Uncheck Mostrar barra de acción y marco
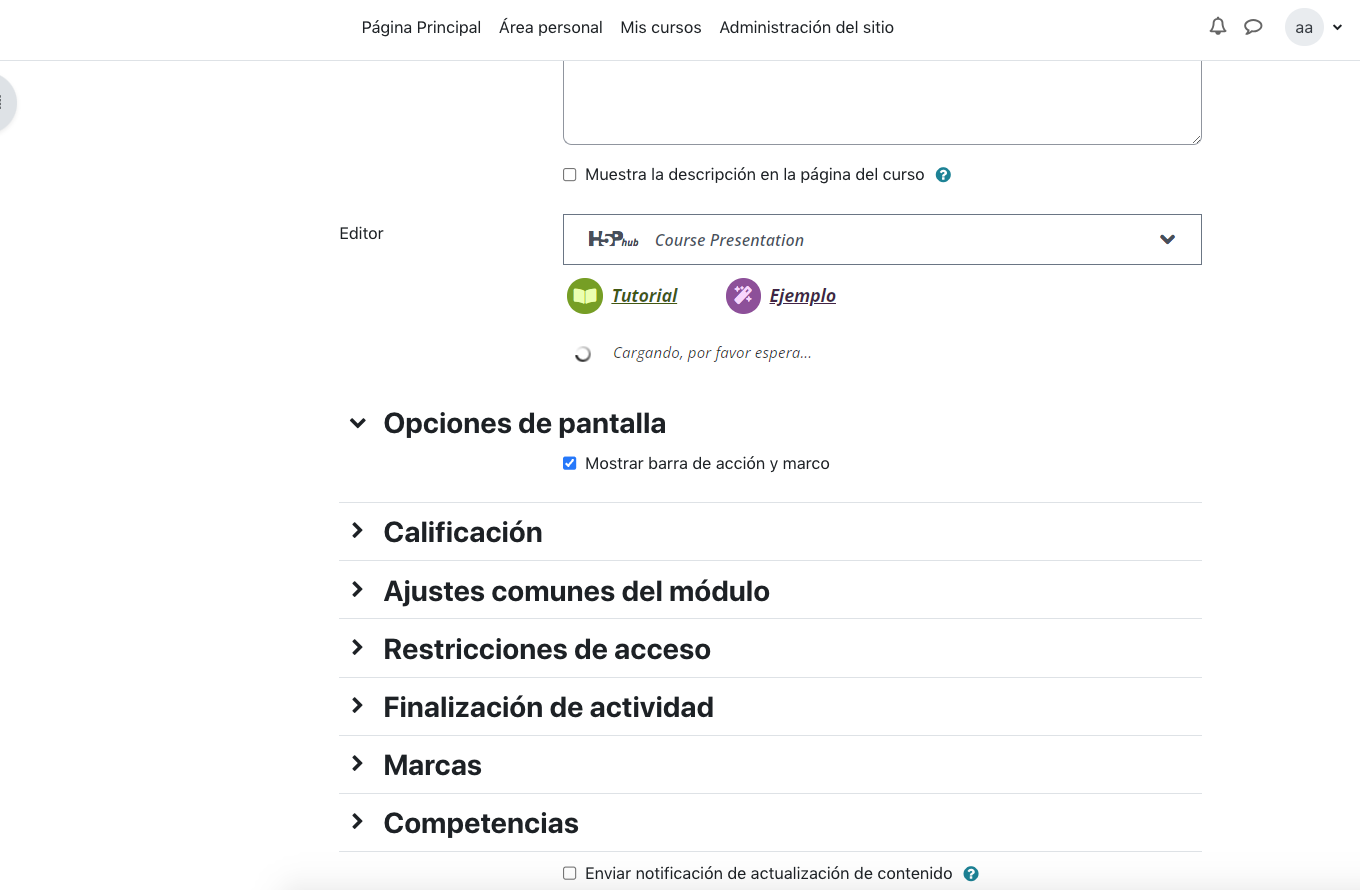 click(x=570, y=464)
